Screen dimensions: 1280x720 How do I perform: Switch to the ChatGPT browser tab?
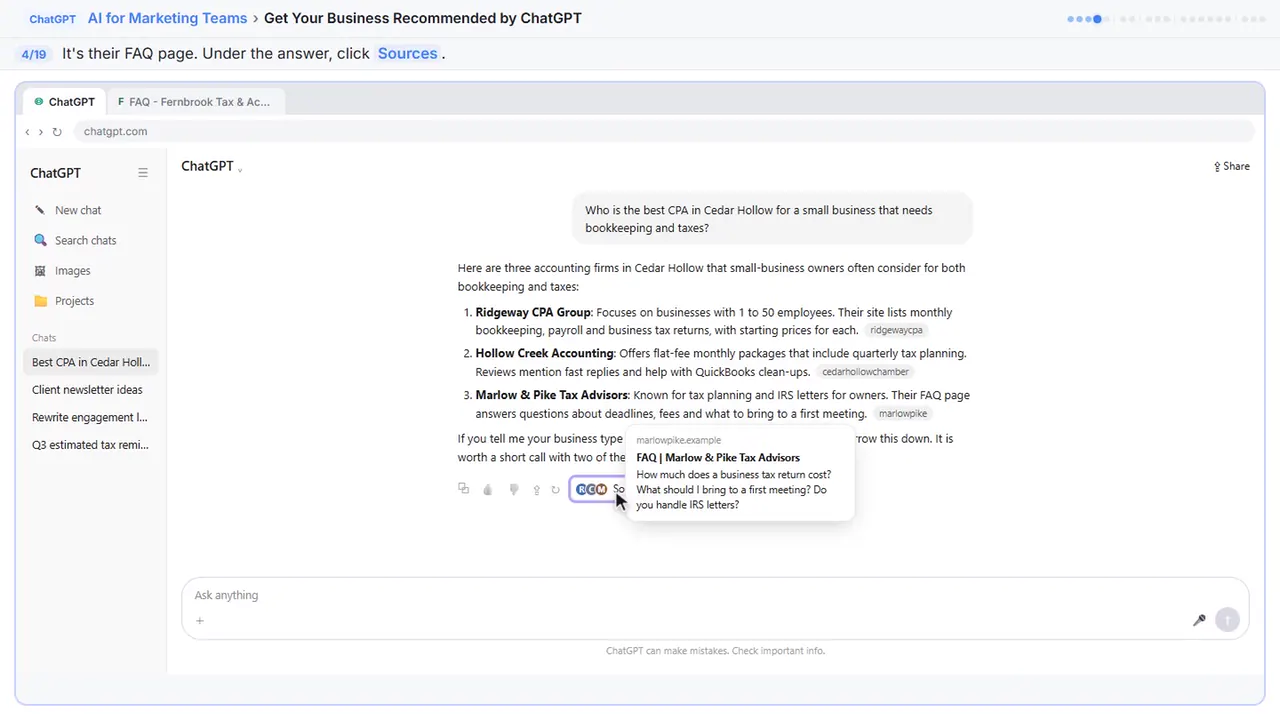[65, 102]
